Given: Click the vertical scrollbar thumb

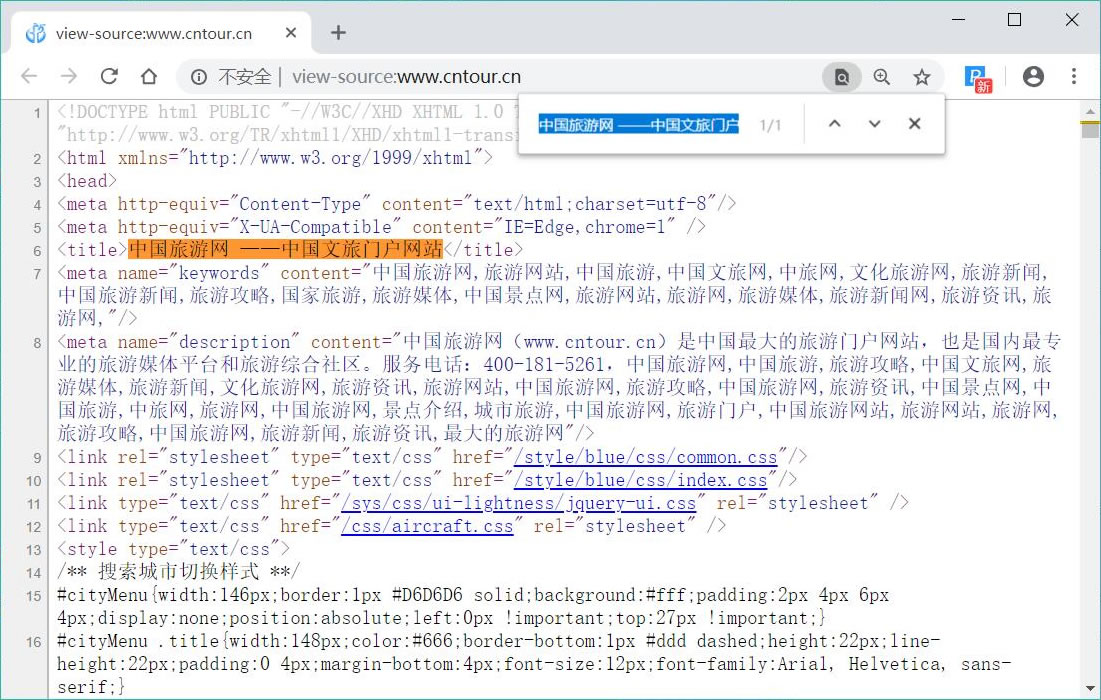Looking at the screenshot, I should click(1090, 131).
